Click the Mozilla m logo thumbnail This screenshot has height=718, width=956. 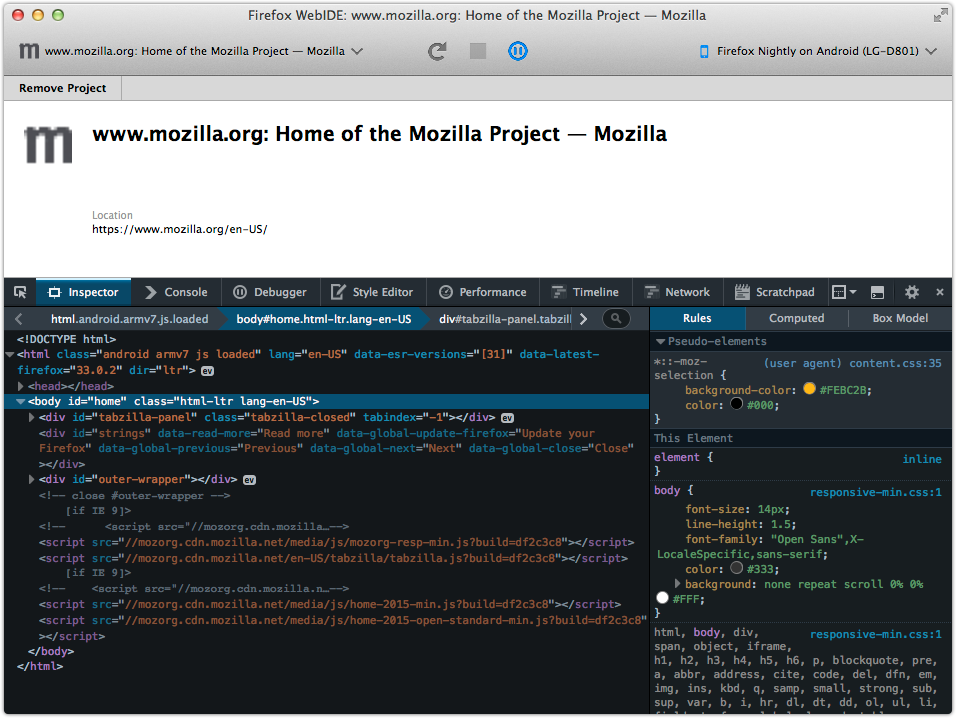48,144
